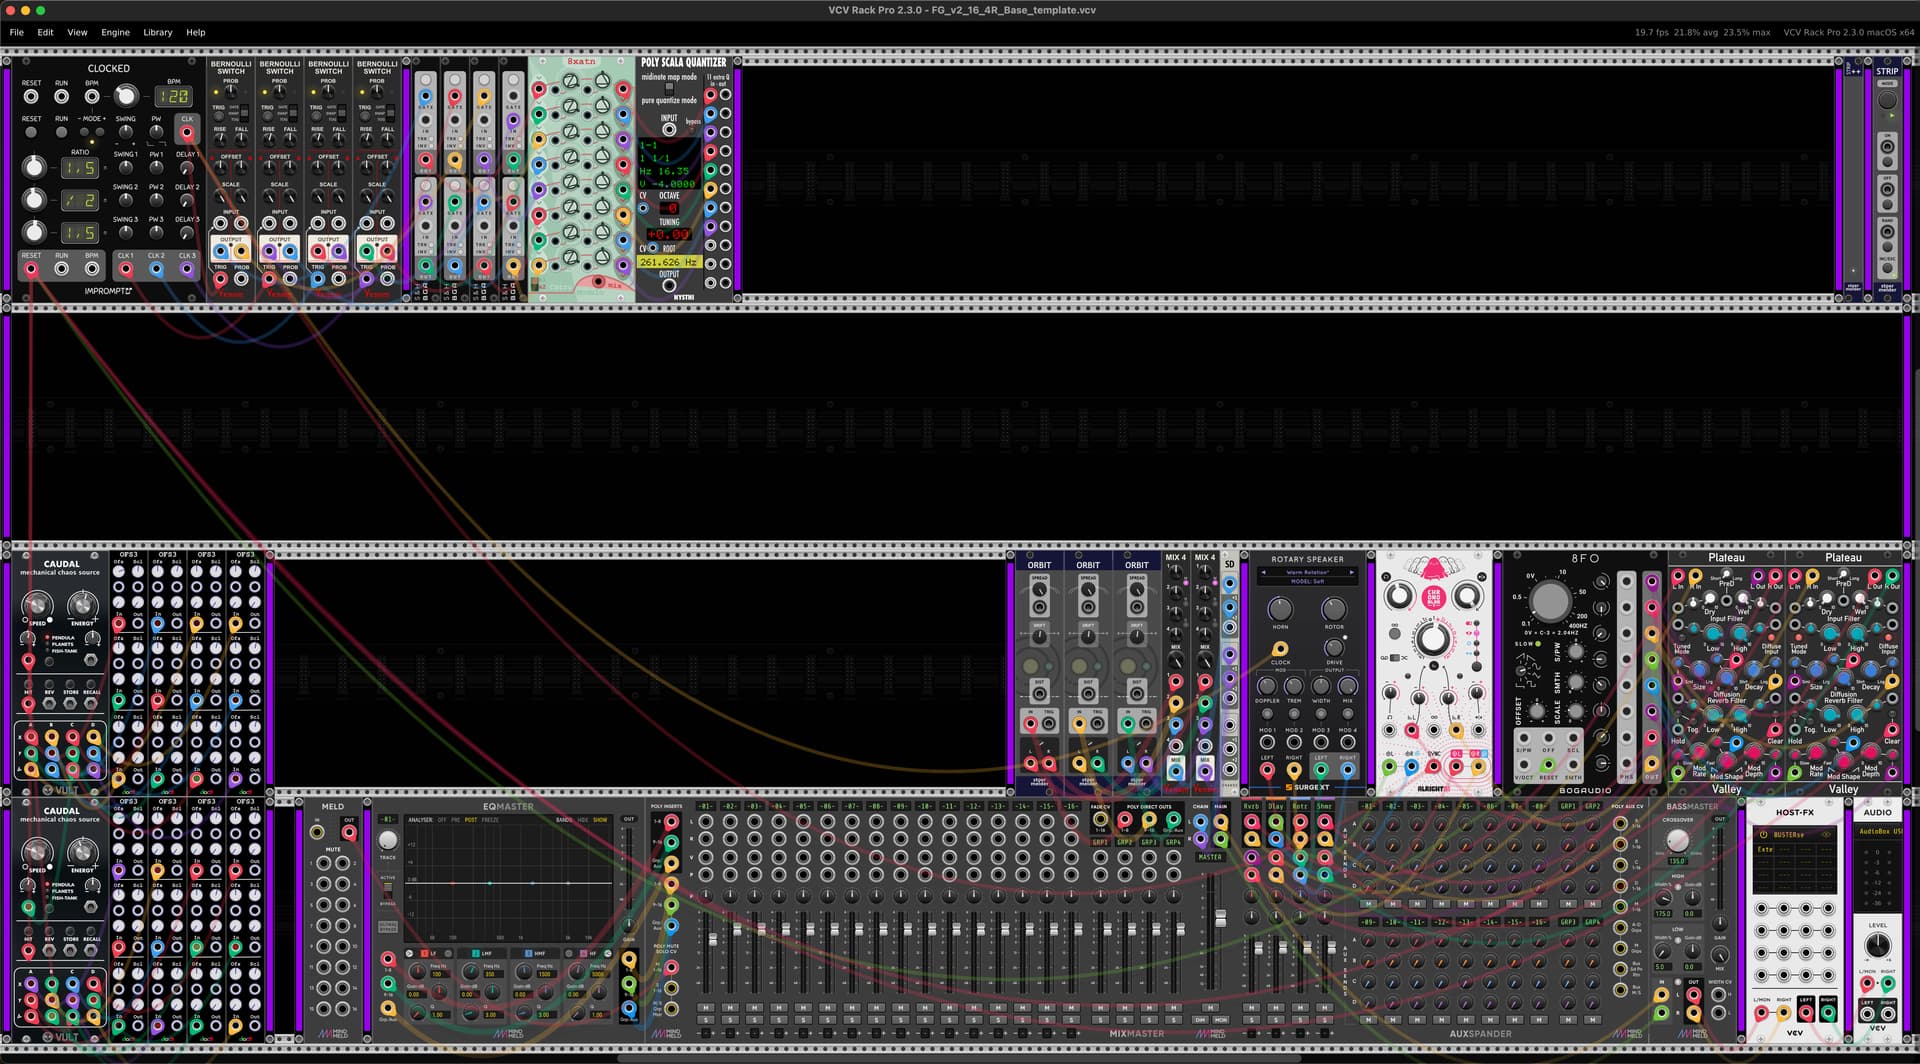Click the Clocked BPM display showing 120
Image resolution: width=1920 pixels, height=1064 pixels.
172,97
